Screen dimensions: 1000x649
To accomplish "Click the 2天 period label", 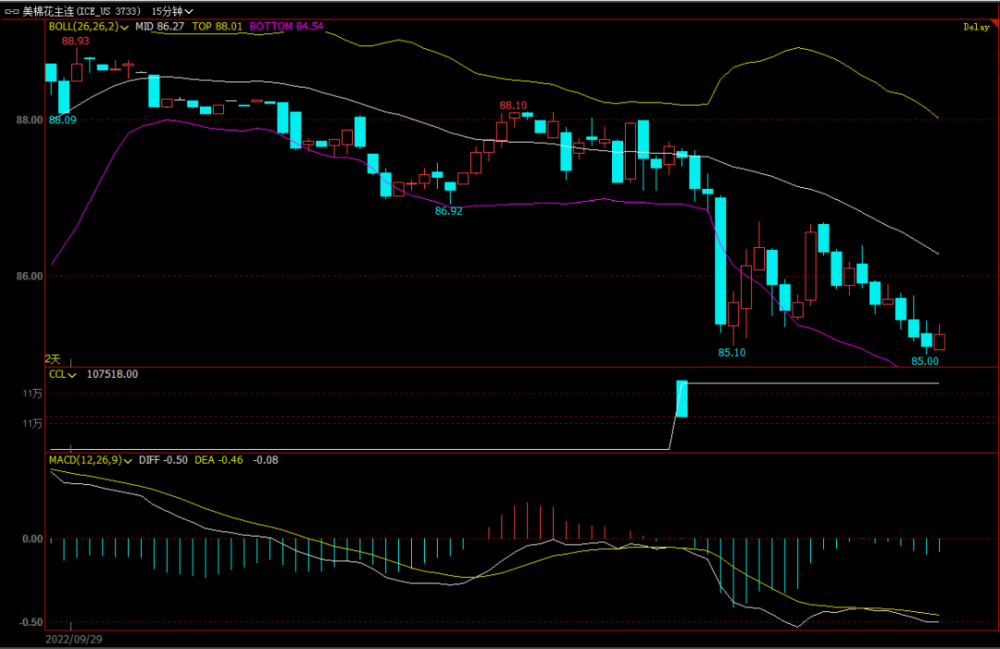I will (x=52, y=358).
